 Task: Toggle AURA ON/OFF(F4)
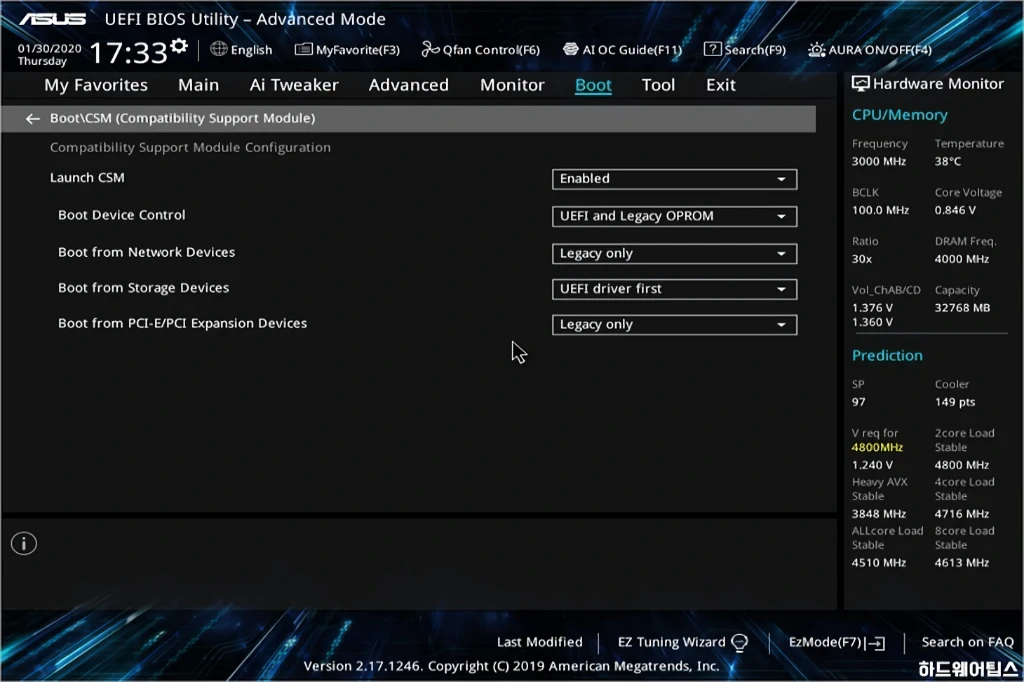point(870,50)
